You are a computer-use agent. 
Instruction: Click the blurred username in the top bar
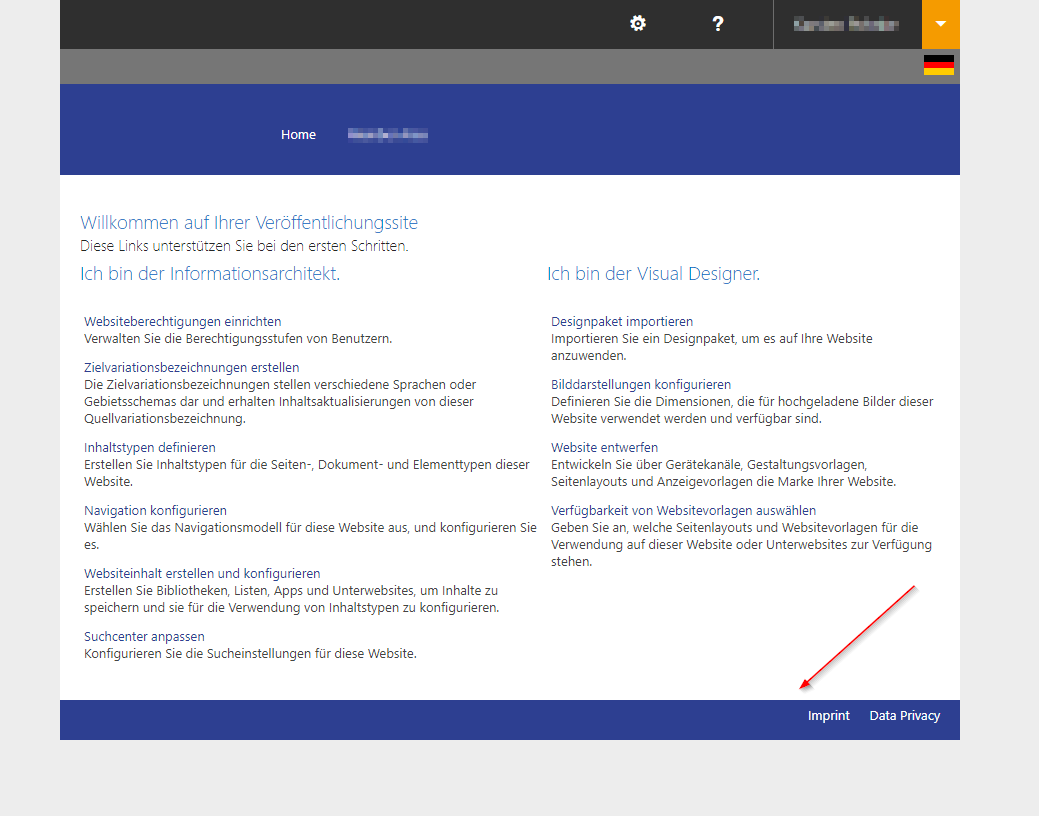click(848, 23)
